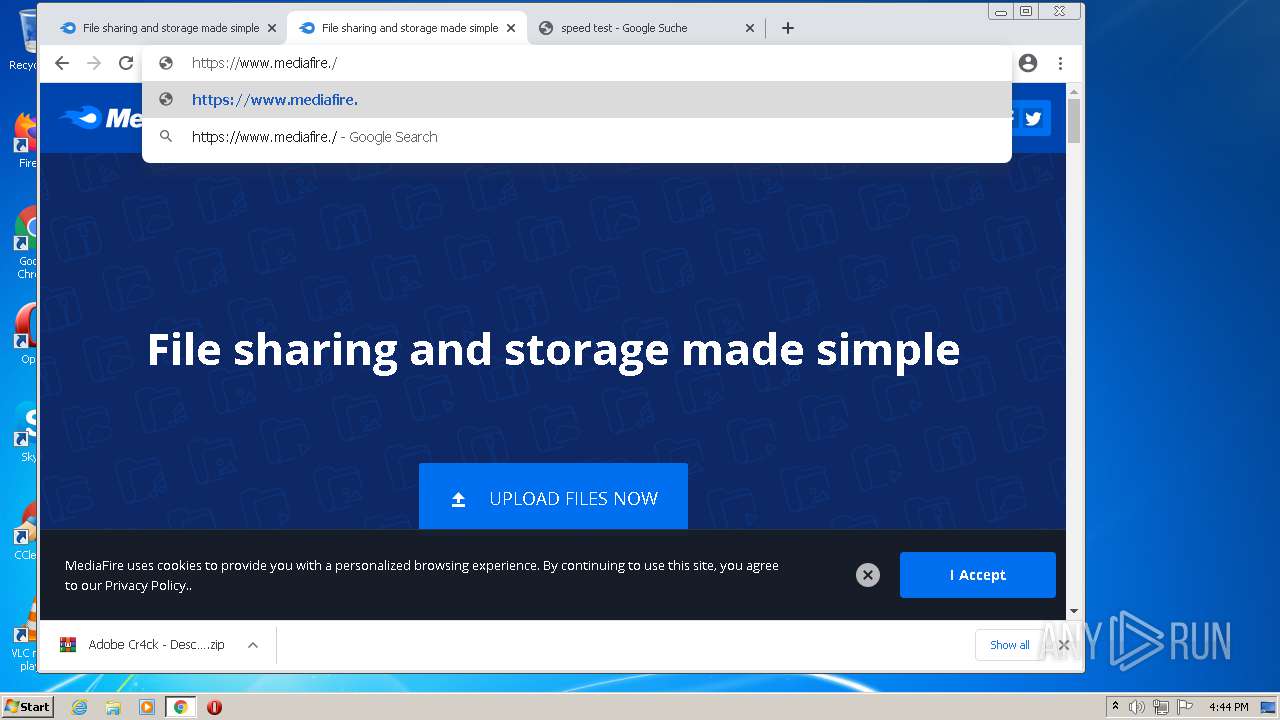Choose the https://www.mediafire. URL suggestion
Screen dimensions: 1280x720
point(577,100)
